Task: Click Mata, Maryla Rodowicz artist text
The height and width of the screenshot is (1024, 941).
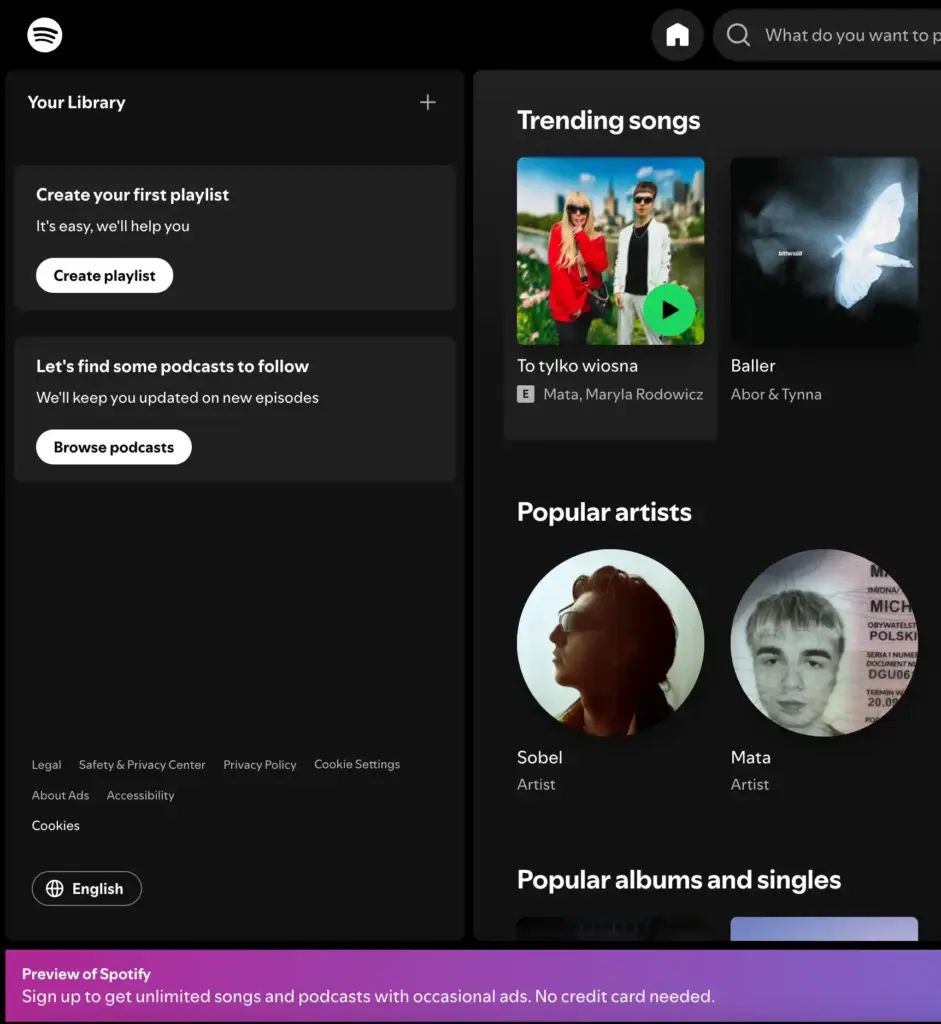Action: (x=623, y=394)
